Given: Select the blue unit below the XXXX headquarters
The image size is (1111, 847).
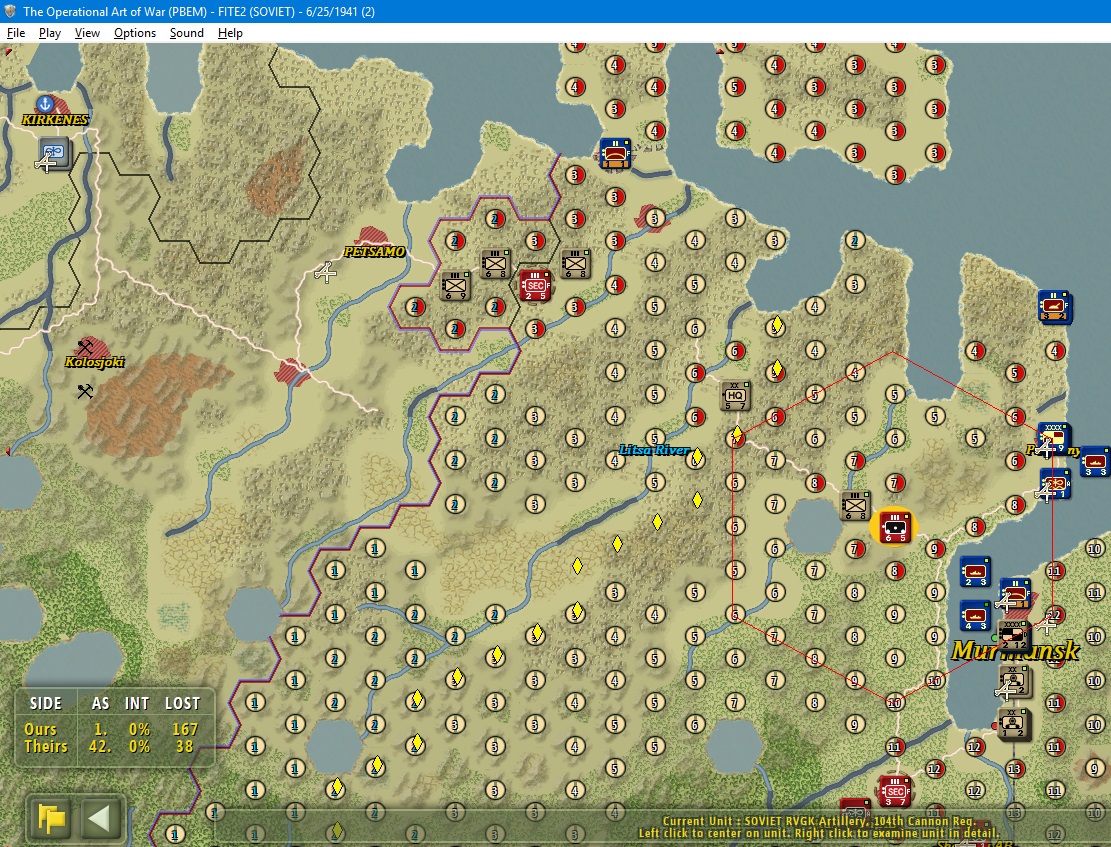Looking at the screenshot, I should pos(1054,483).
